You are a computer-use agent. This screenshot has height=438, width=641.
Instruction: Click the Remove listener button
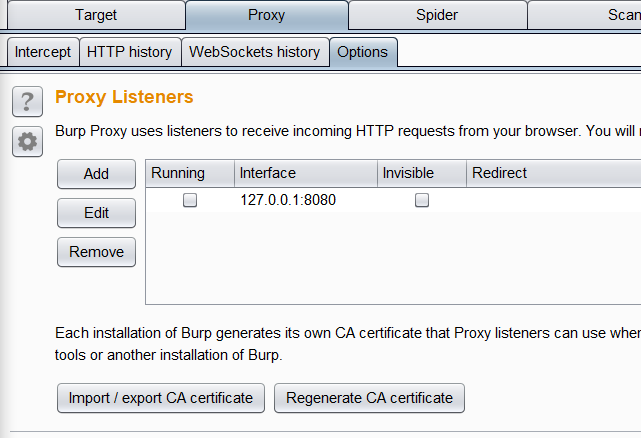click(x=96, y=252)
